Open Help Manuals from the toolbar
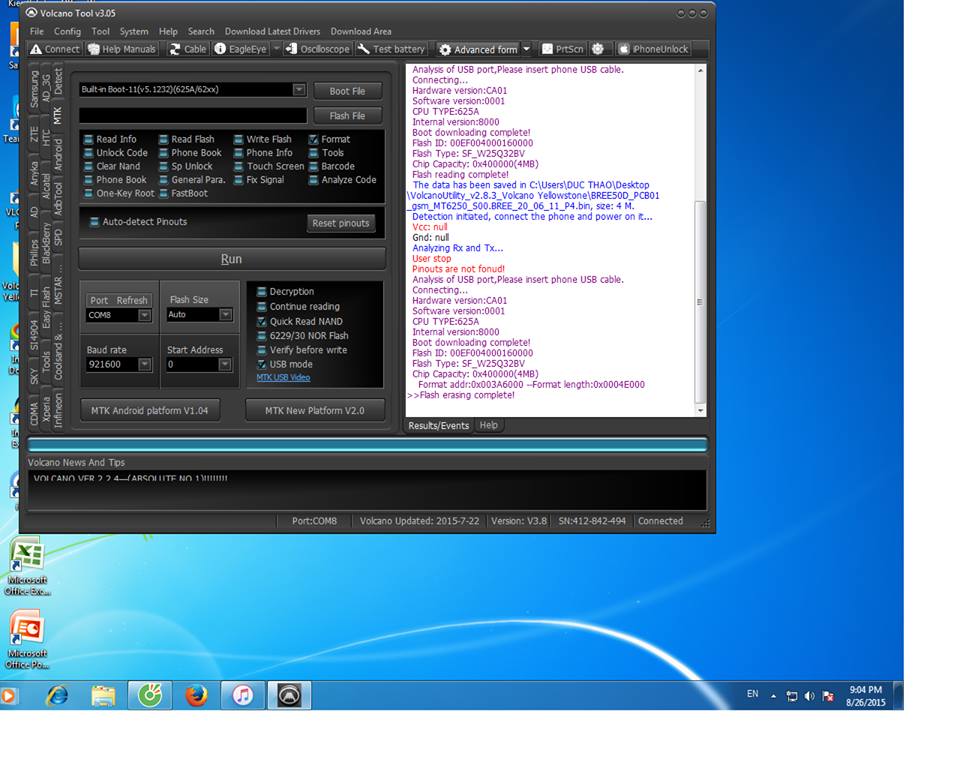This screenshot has height=768, width=960. 122,49
